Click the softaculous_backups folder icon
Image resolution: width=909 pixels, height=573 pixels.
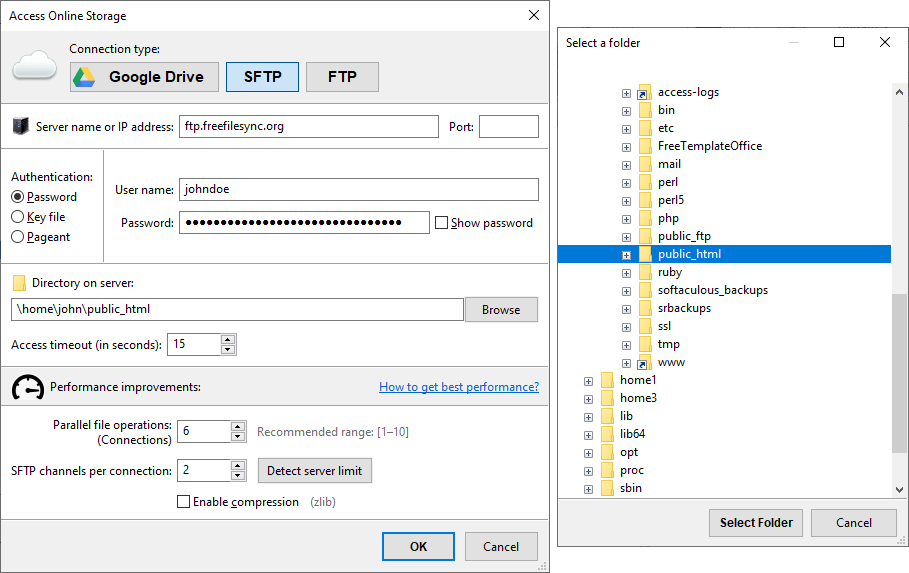click(645, 290)
